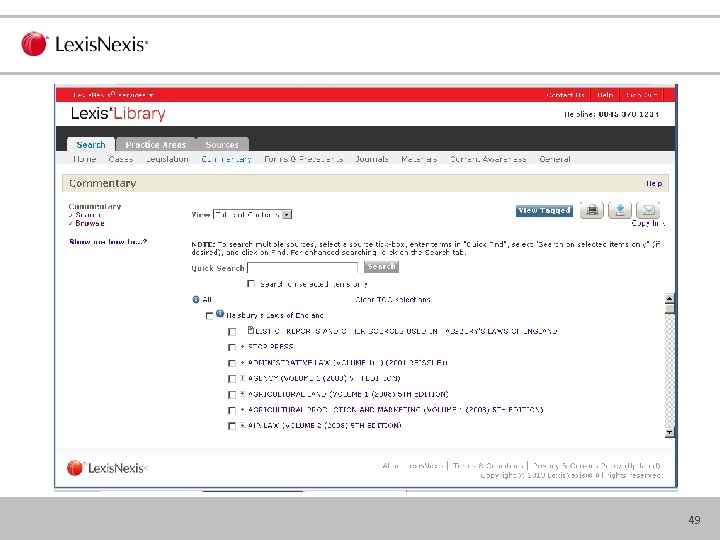Image resolution: width=720 pixels, height=540 pixels.
Task: Click the Copy link text
Action: point(648,223)
